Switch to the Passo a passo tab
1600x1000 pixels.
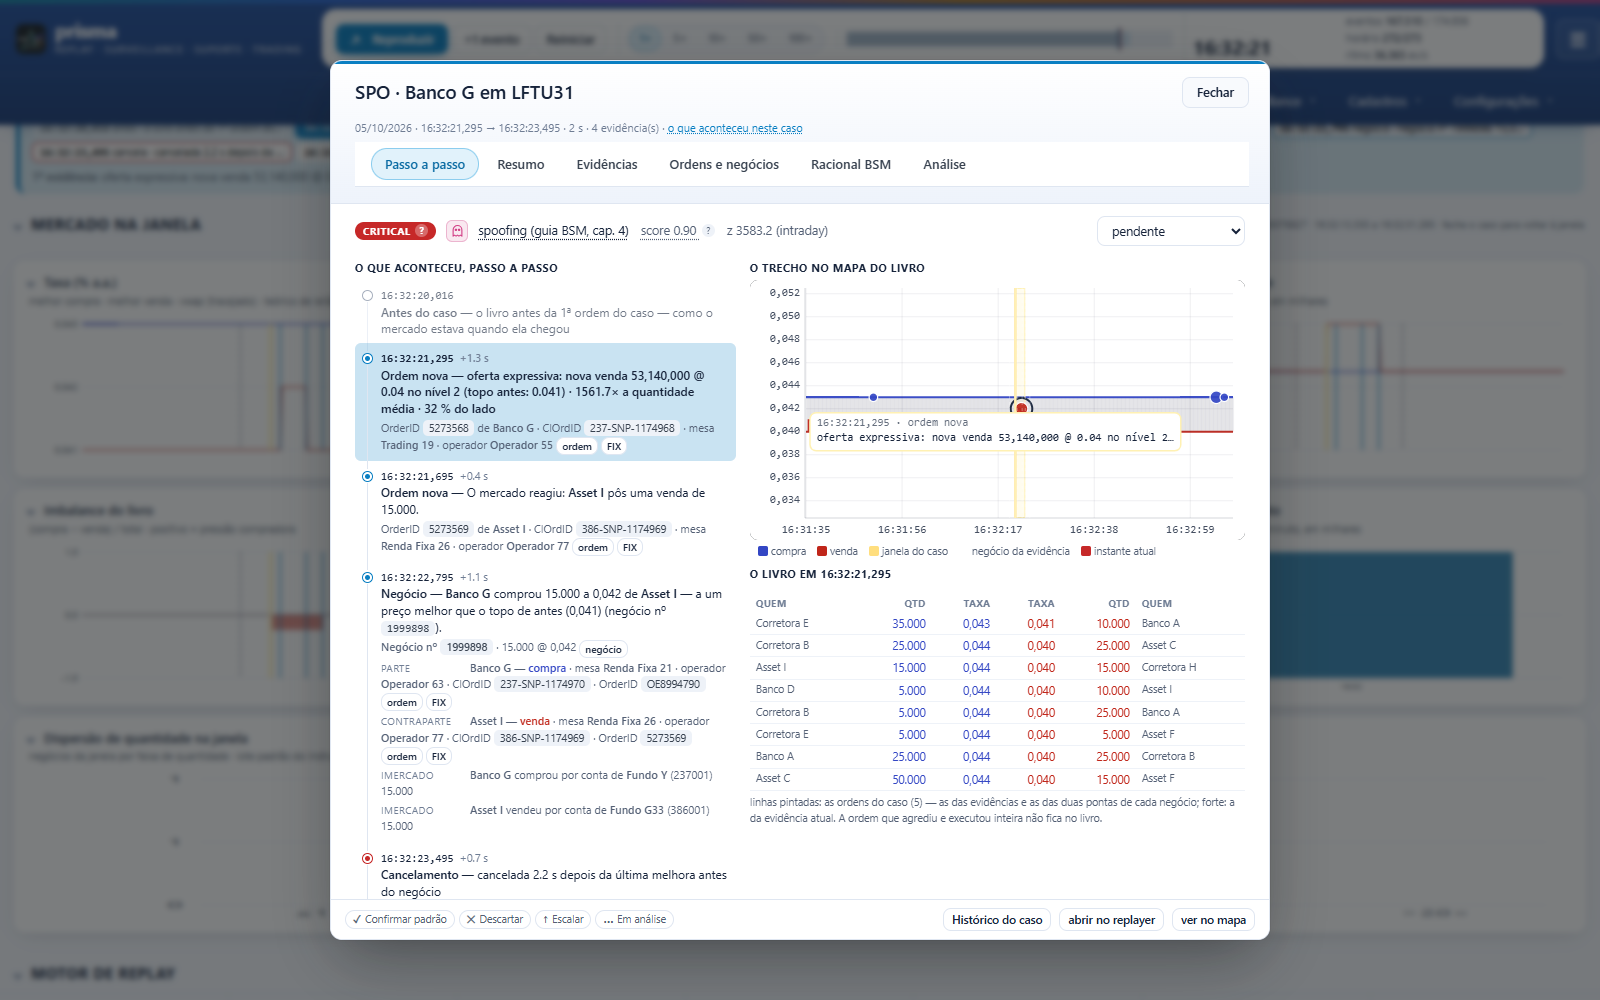(425, 164)
